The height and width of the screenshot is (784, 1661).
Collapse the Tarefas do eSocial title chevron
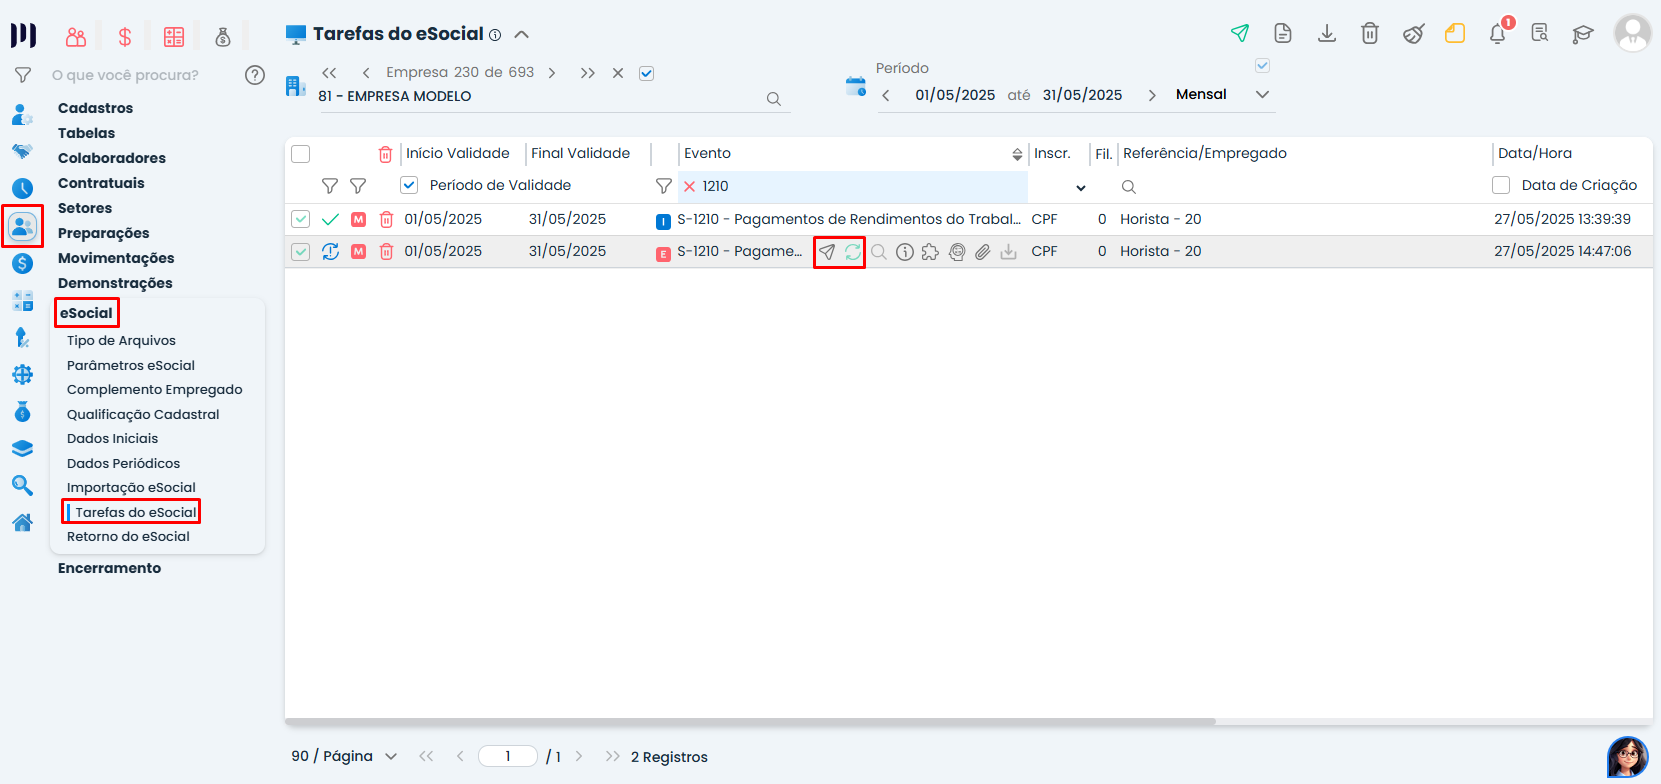coord(521,34)
